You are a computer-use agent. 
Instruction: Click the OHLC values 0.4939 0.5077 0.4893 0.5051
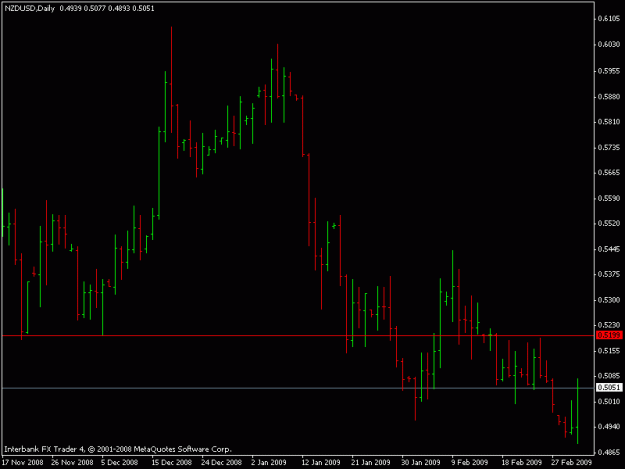tap(107, 8)
